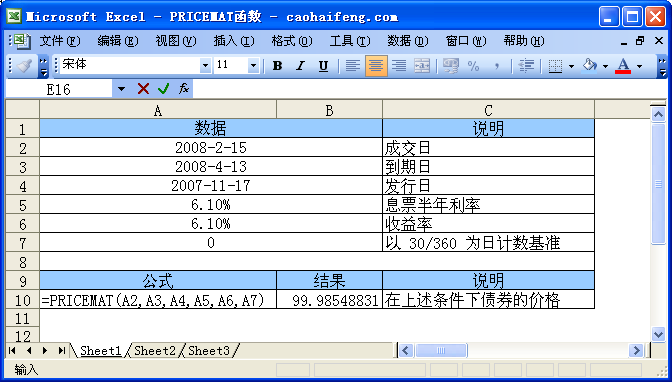The height and width of the screenshot is (382, 672).
Task: Open 格式 (Format) menu
Action: tap(292, 41)
